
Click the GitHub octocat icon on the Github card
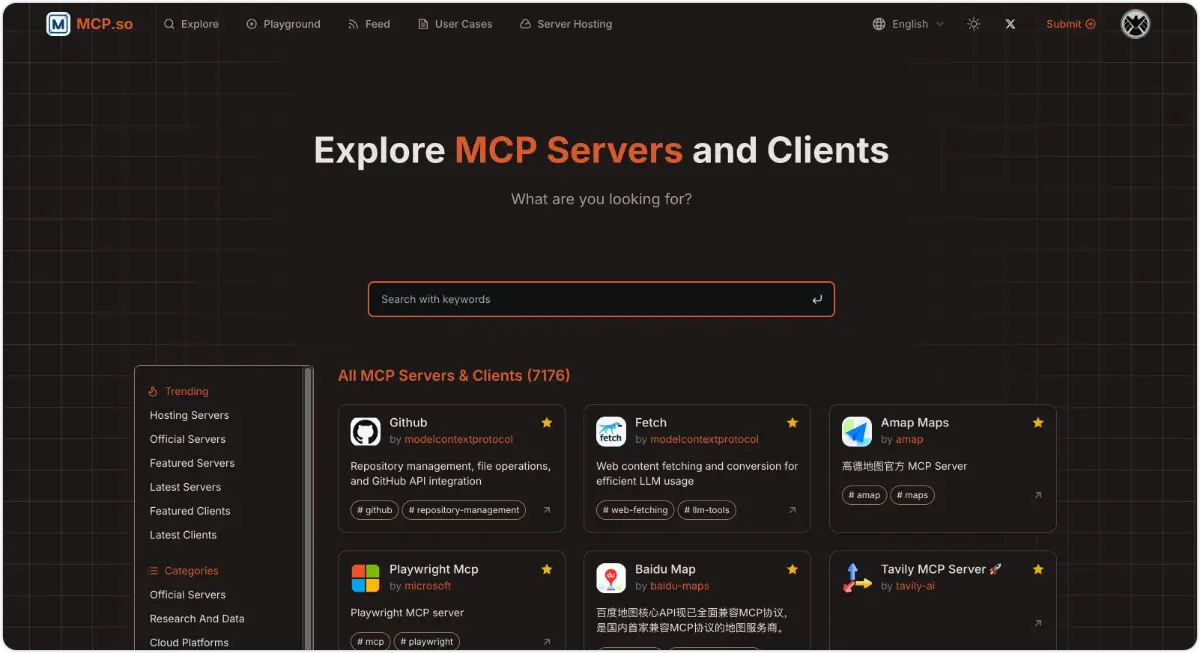[364, 430]
